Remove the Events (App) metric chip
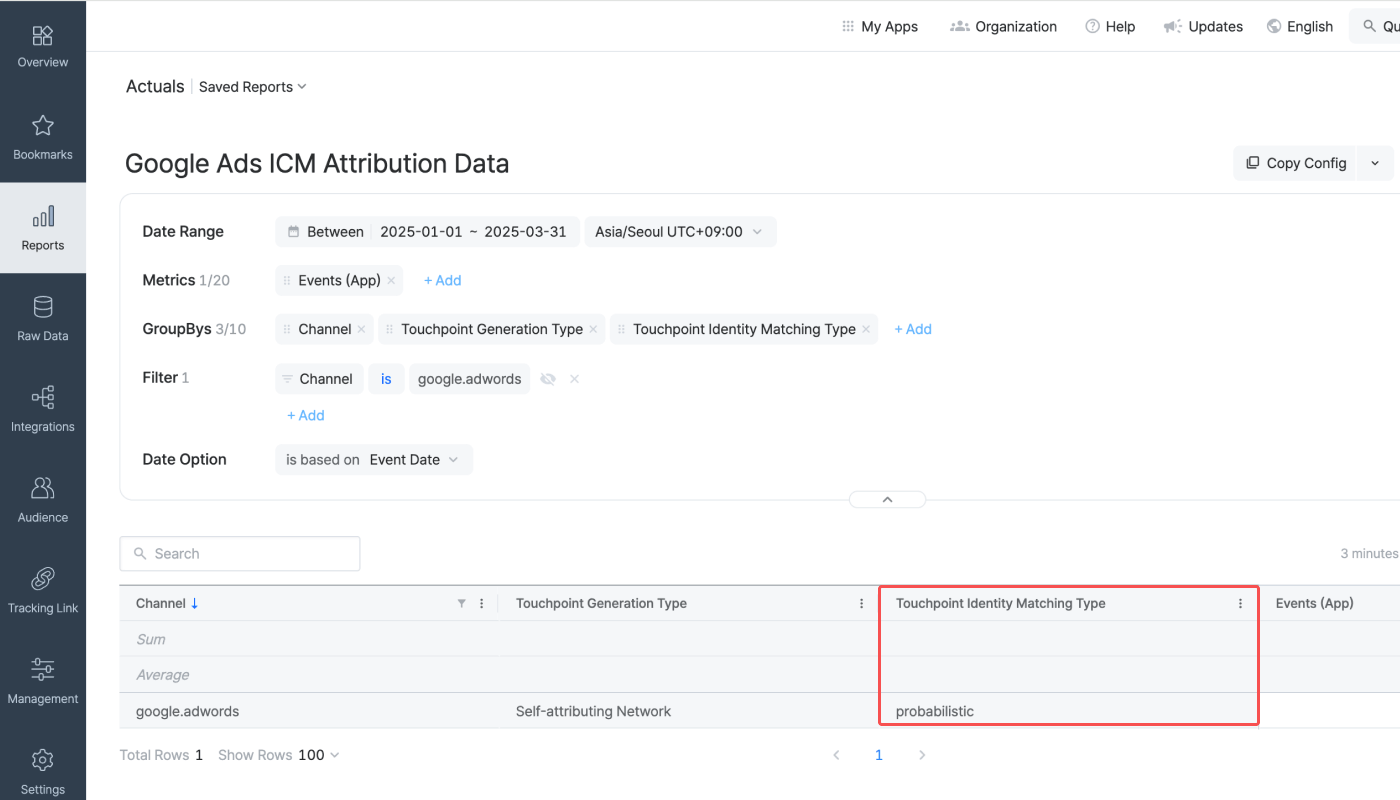The height and width of the screenshot is (800, 1400). tap(391, 281)
